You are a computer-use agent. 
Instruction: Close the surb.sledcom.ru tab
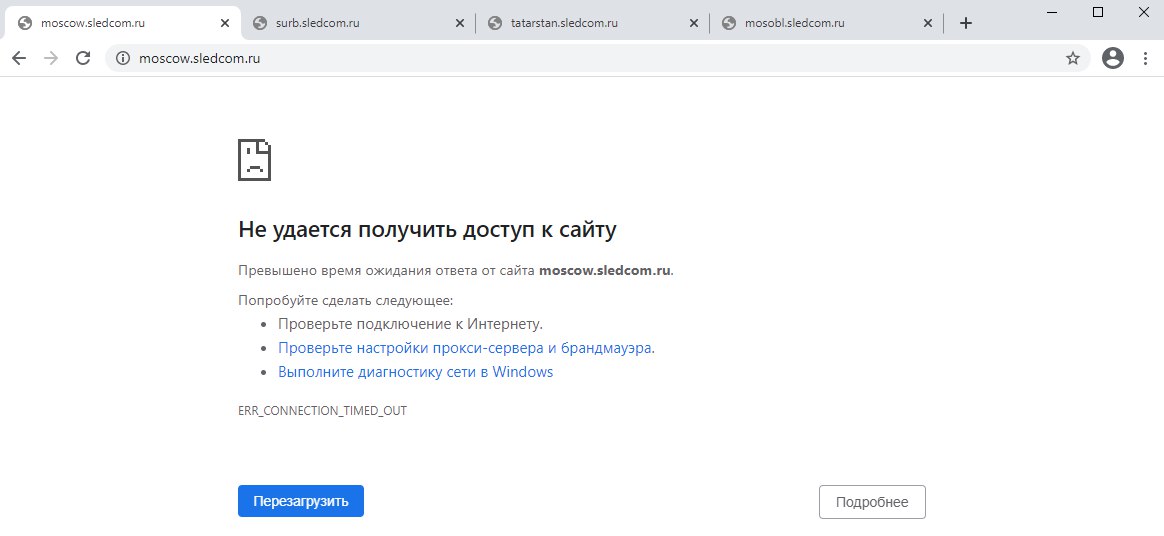click(x=460, y=23)
